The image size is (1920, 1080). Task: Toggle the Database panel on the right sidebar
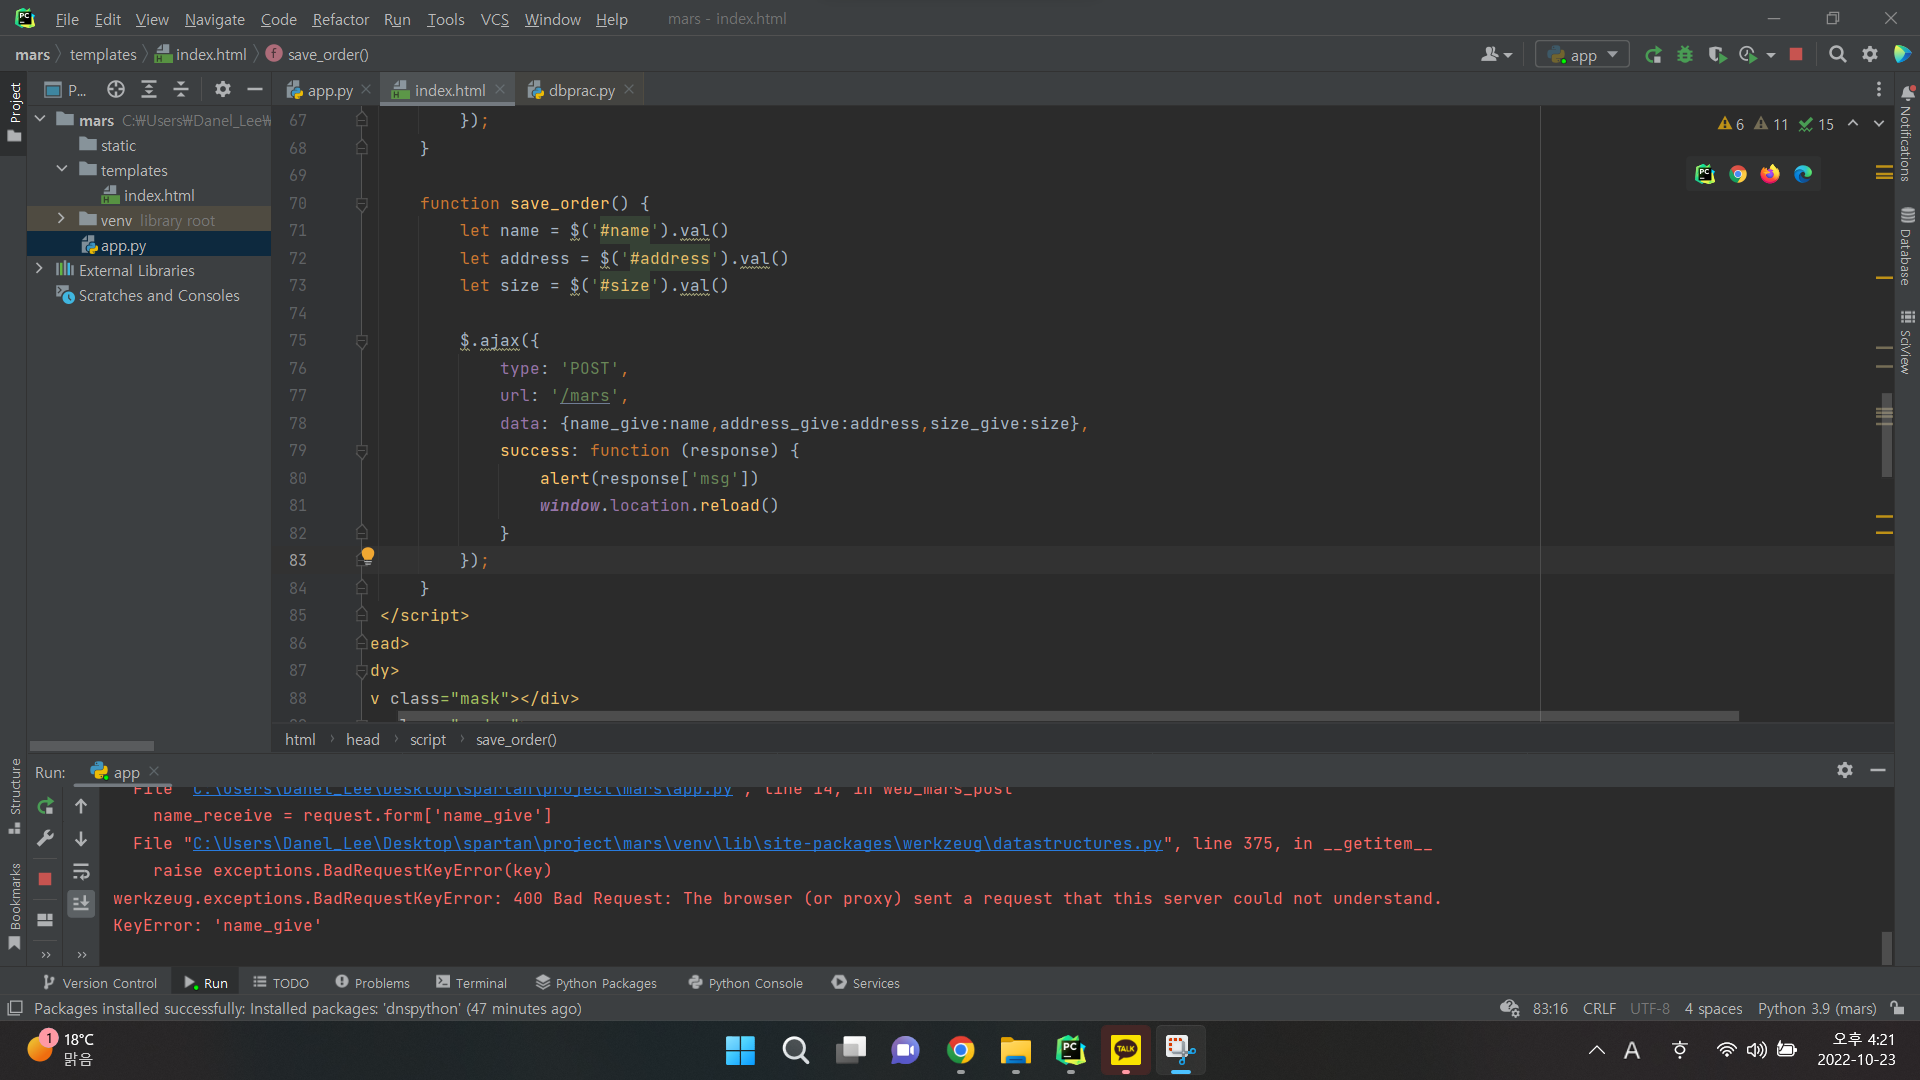(x=1906, y=246)
